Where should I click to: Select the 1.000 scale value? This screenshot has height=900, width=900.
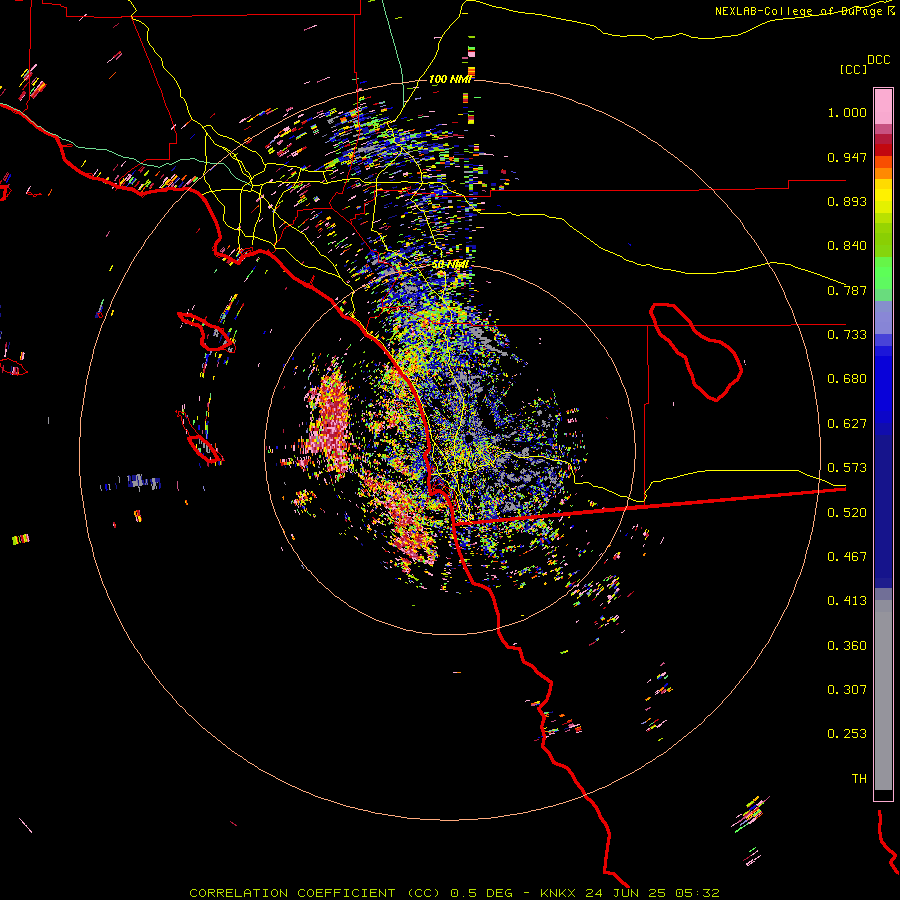pos(847,112)
